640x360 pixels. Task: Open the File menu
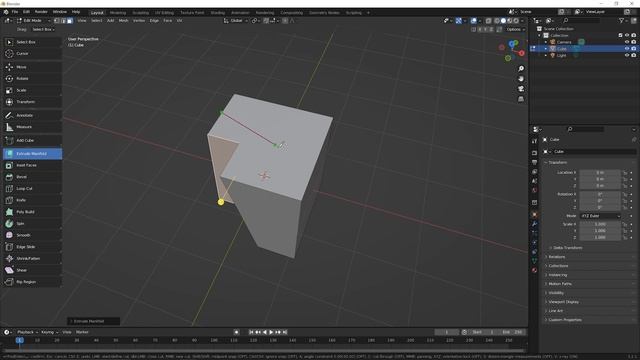(x=15, y=12)
